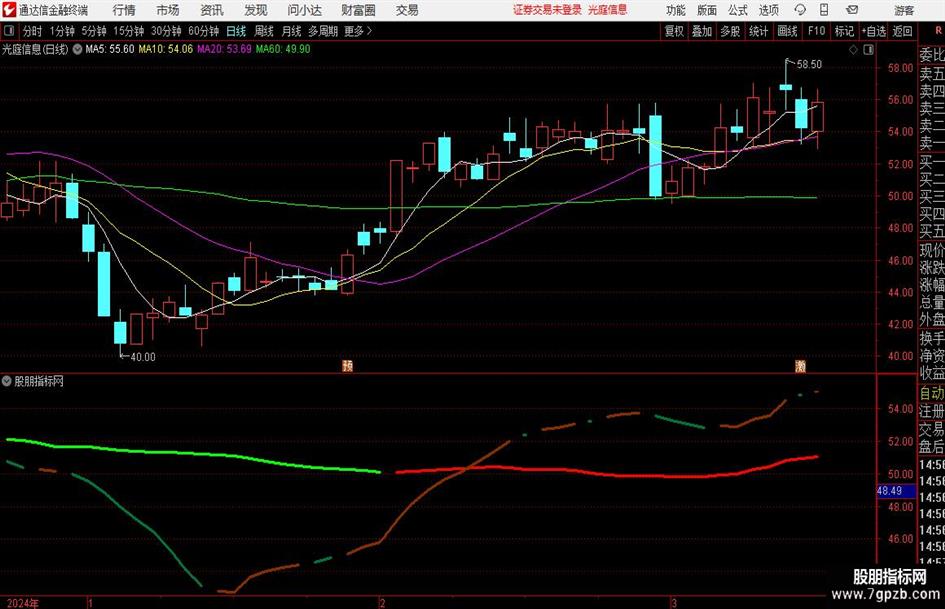Image resolution: width=945 pixels, height=609 pixels.
Task: Open F10 company info
Action: 817,31
